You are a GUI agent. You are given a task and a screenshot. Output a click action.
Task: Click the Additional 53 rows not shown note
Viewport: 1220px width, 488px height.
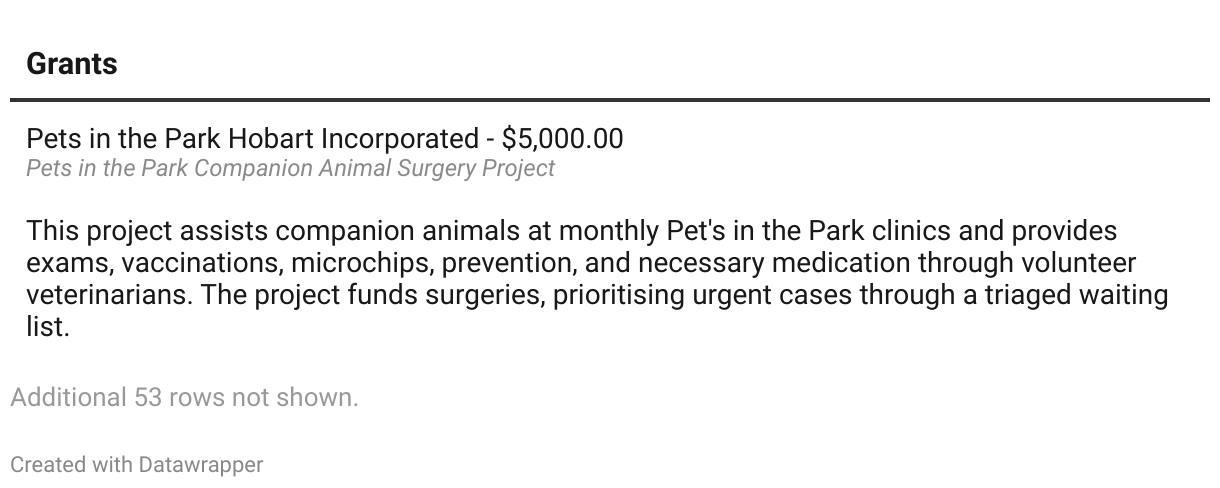tap(184, 397)
